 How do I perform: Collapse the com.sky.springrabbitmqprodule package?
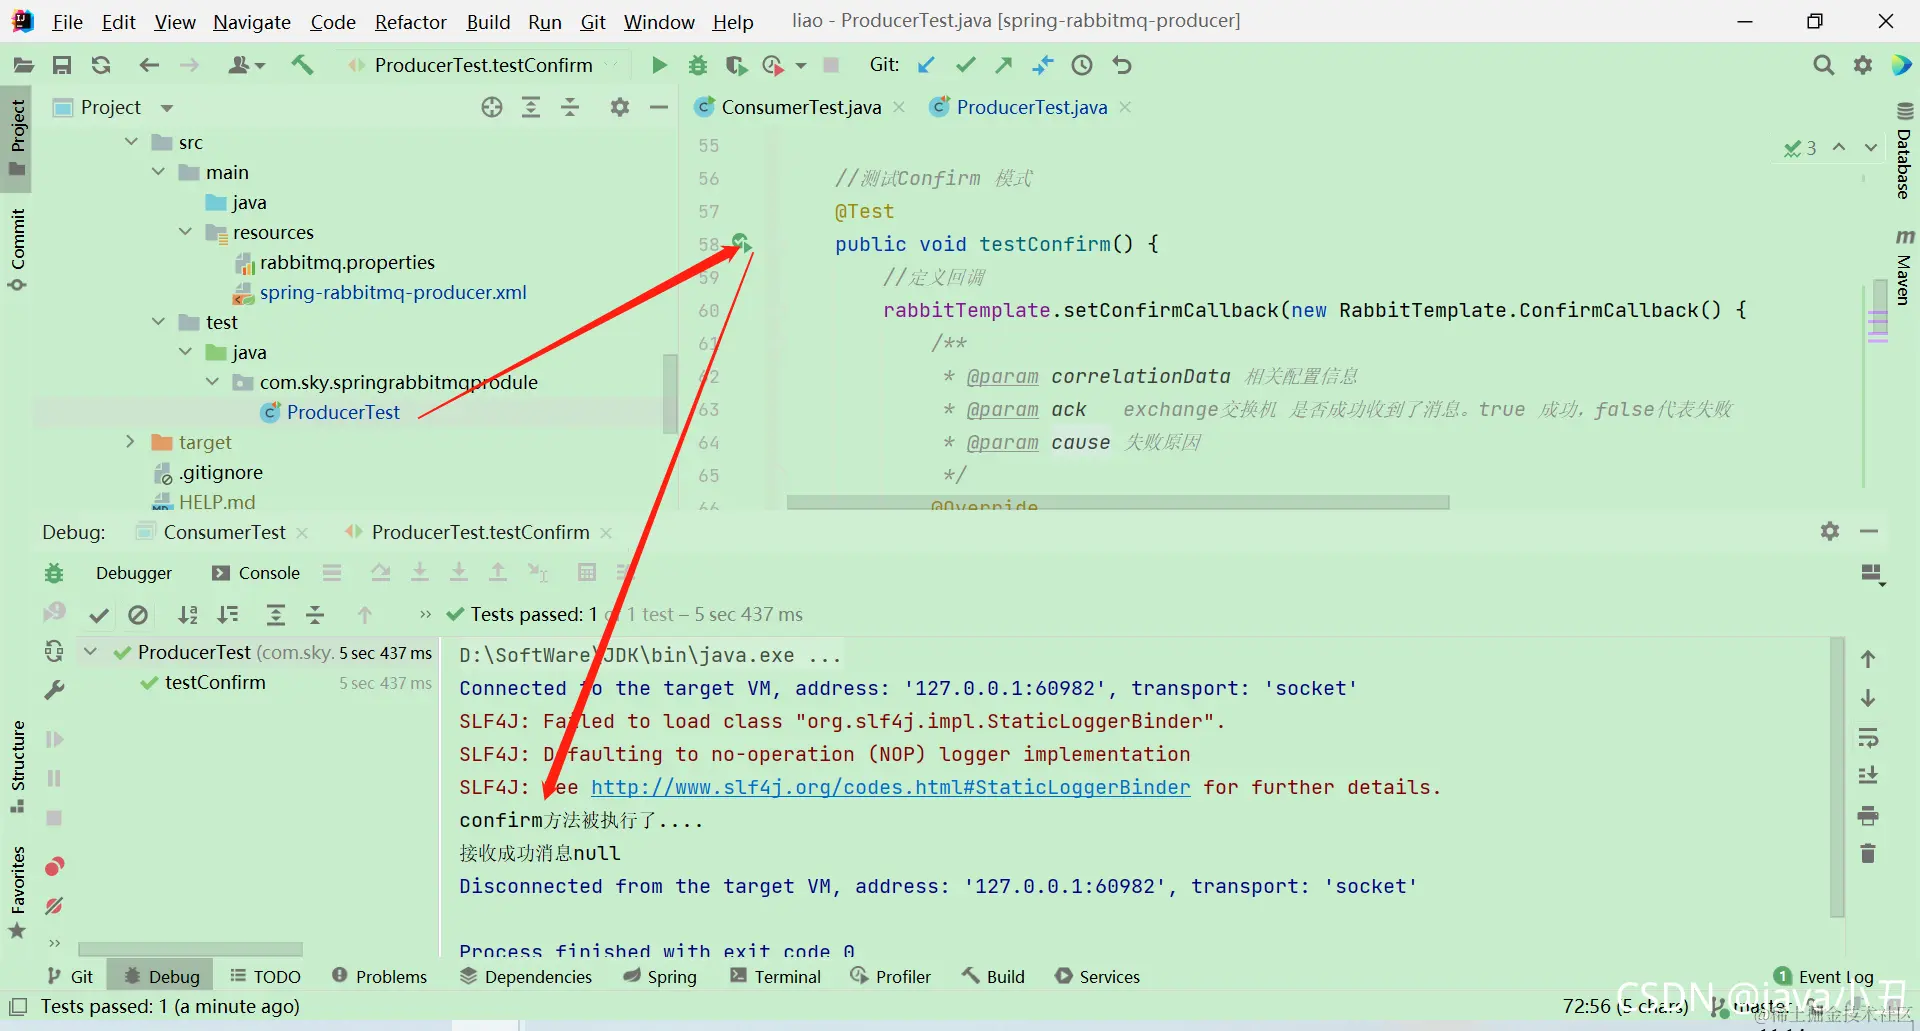tap(212, 382)
